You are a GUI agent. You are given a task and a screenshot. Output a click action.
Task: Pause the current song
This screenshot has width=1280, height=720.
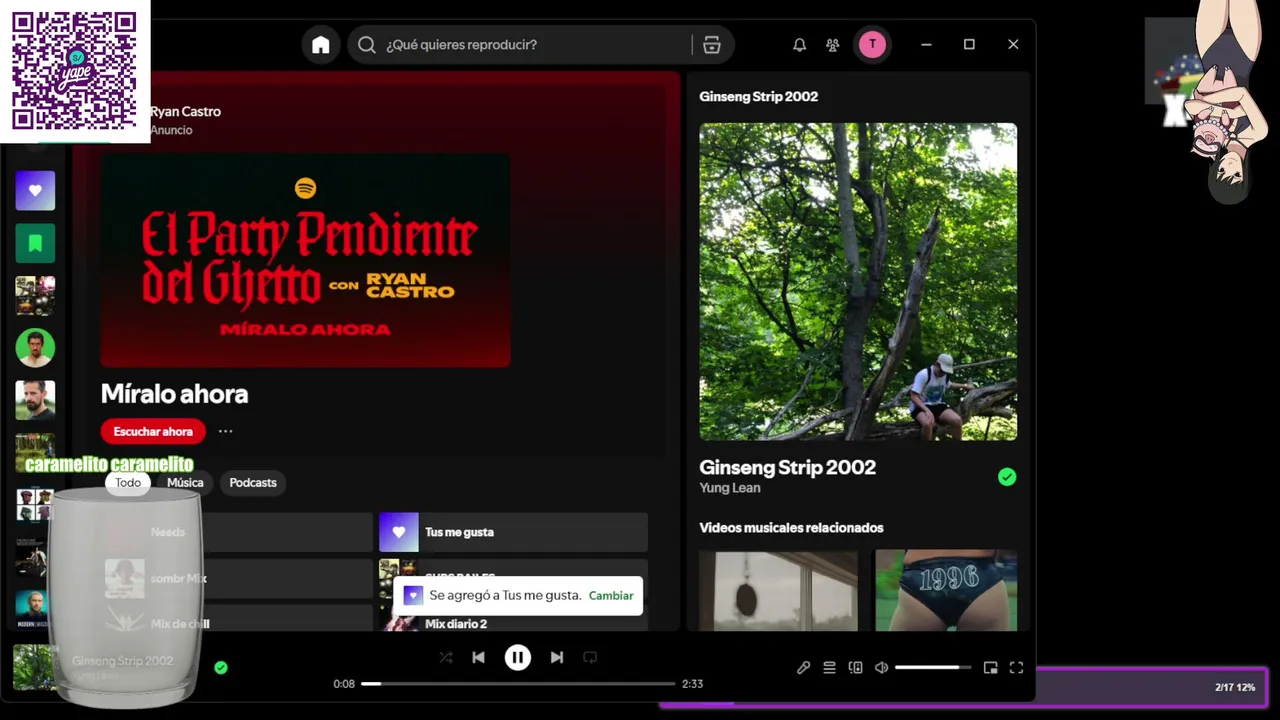[x=517, y=658]
